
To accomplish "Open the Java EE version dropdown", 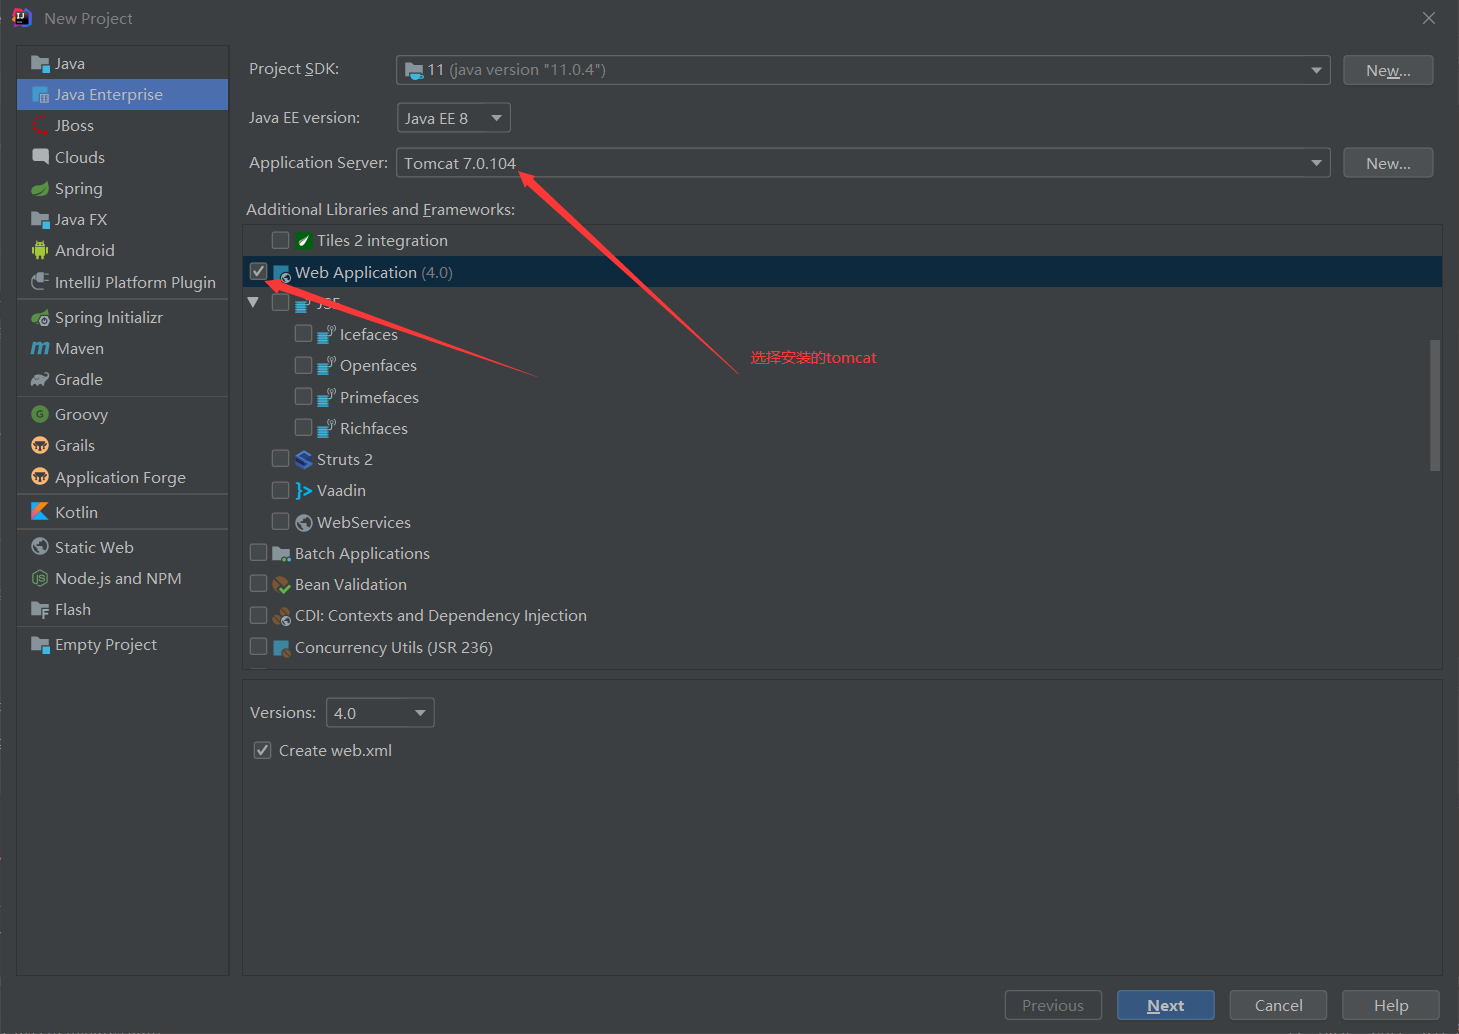I will 454,118.
